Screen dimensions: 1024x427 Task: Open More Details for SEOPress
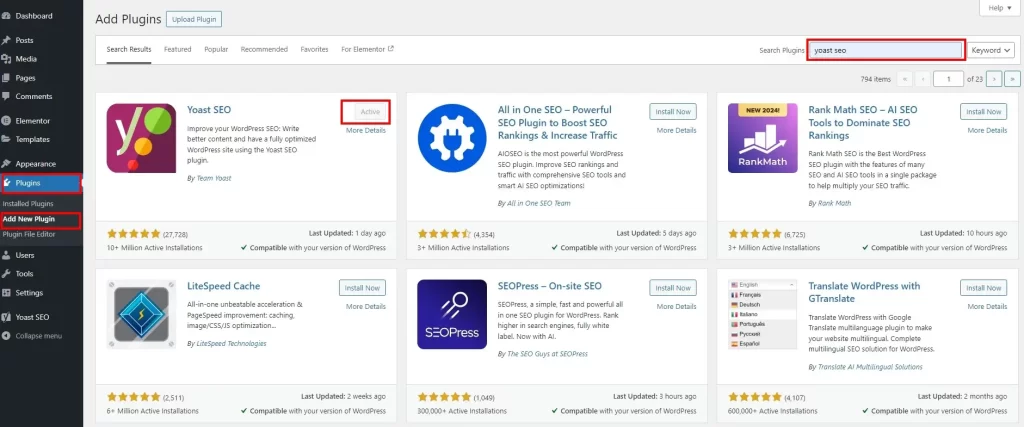pos(677,307)
